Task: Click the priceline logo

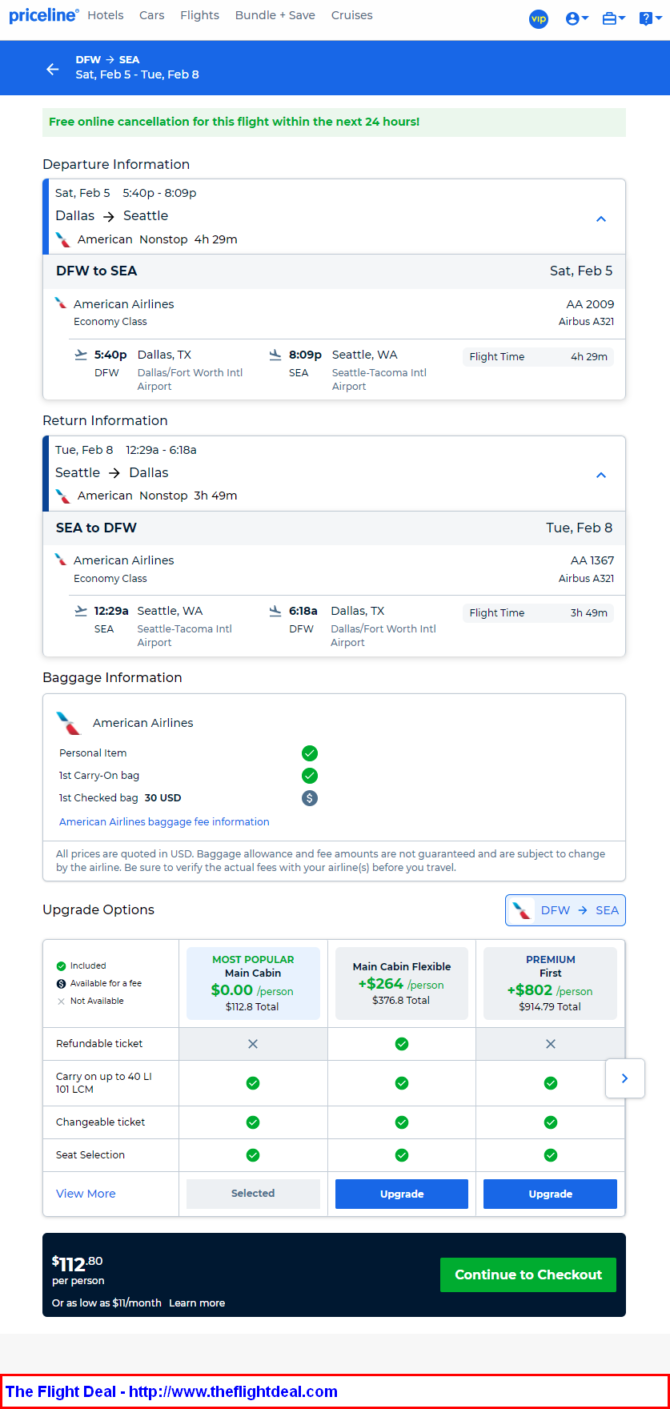Action: click(44, 16)
